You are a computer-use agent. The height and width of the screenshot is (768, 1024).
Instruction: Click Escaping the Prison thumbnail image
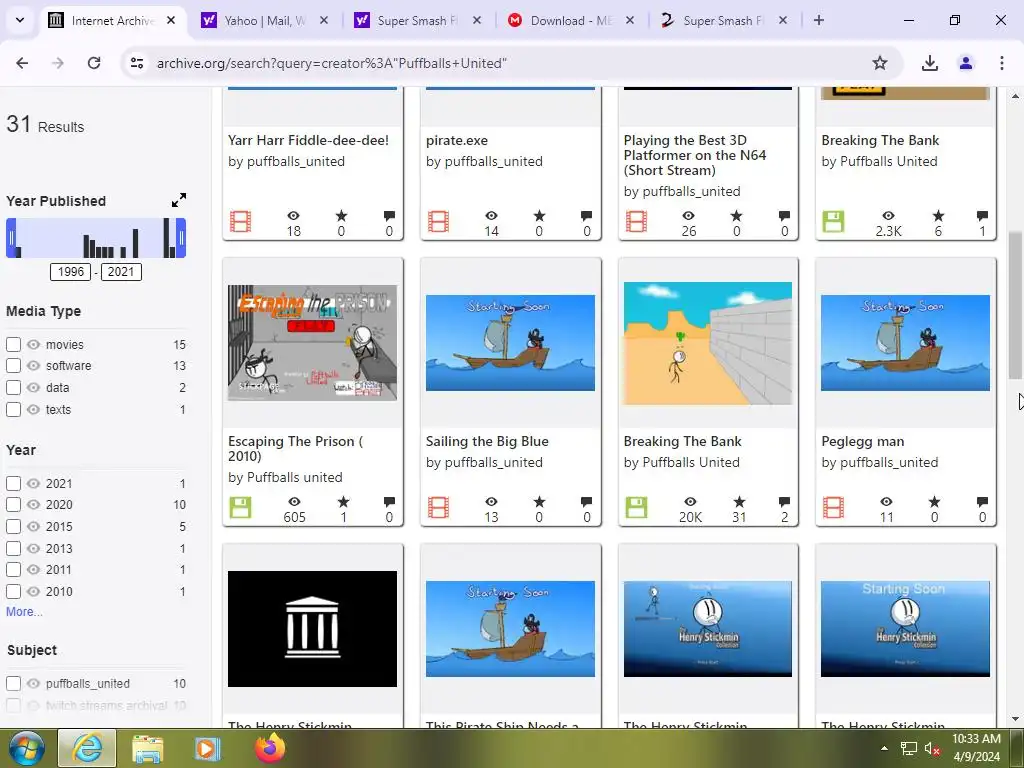[312, 343]
